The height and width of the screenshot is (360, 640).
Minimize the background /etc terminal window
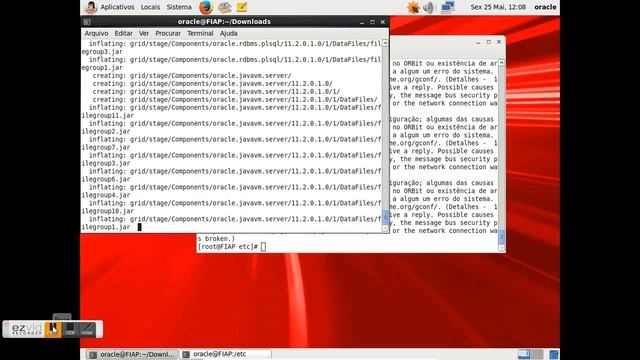tap(478, 42)
